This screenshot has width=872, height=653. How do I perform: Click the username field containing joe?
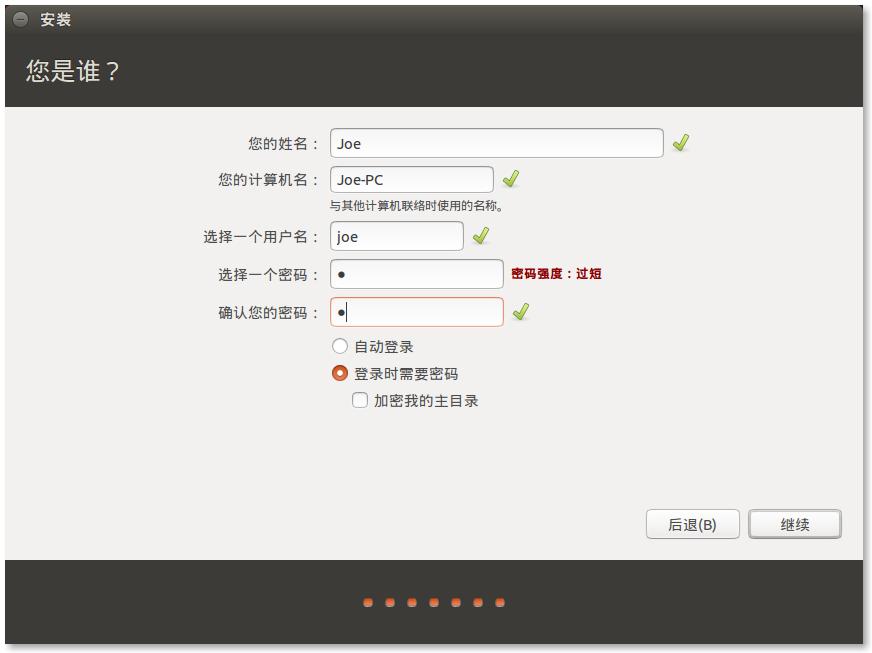pyautogui.click(x=396, y=237)
